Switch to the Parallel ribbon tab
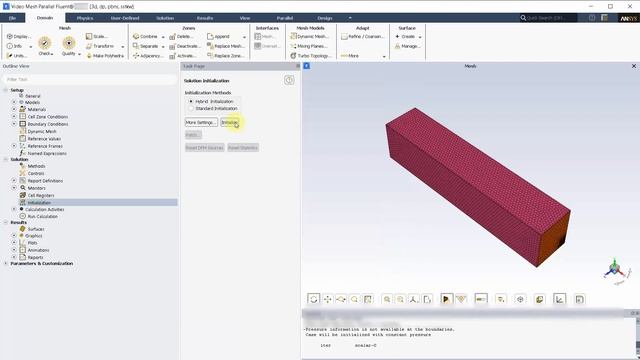The image size is (640, 360). (x=284, y=18)
